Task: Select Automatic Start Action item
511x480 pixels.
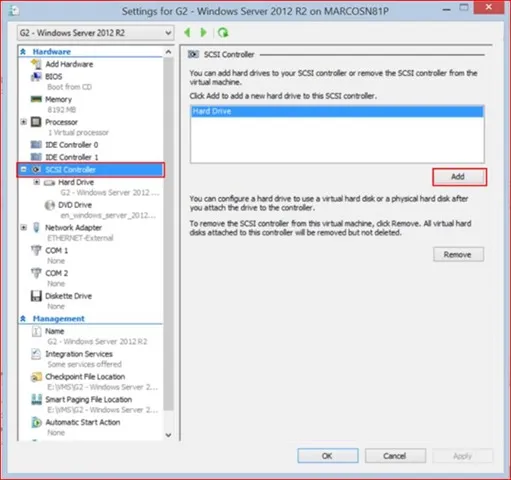Action: pyautogui.click(x=83, y=422)
